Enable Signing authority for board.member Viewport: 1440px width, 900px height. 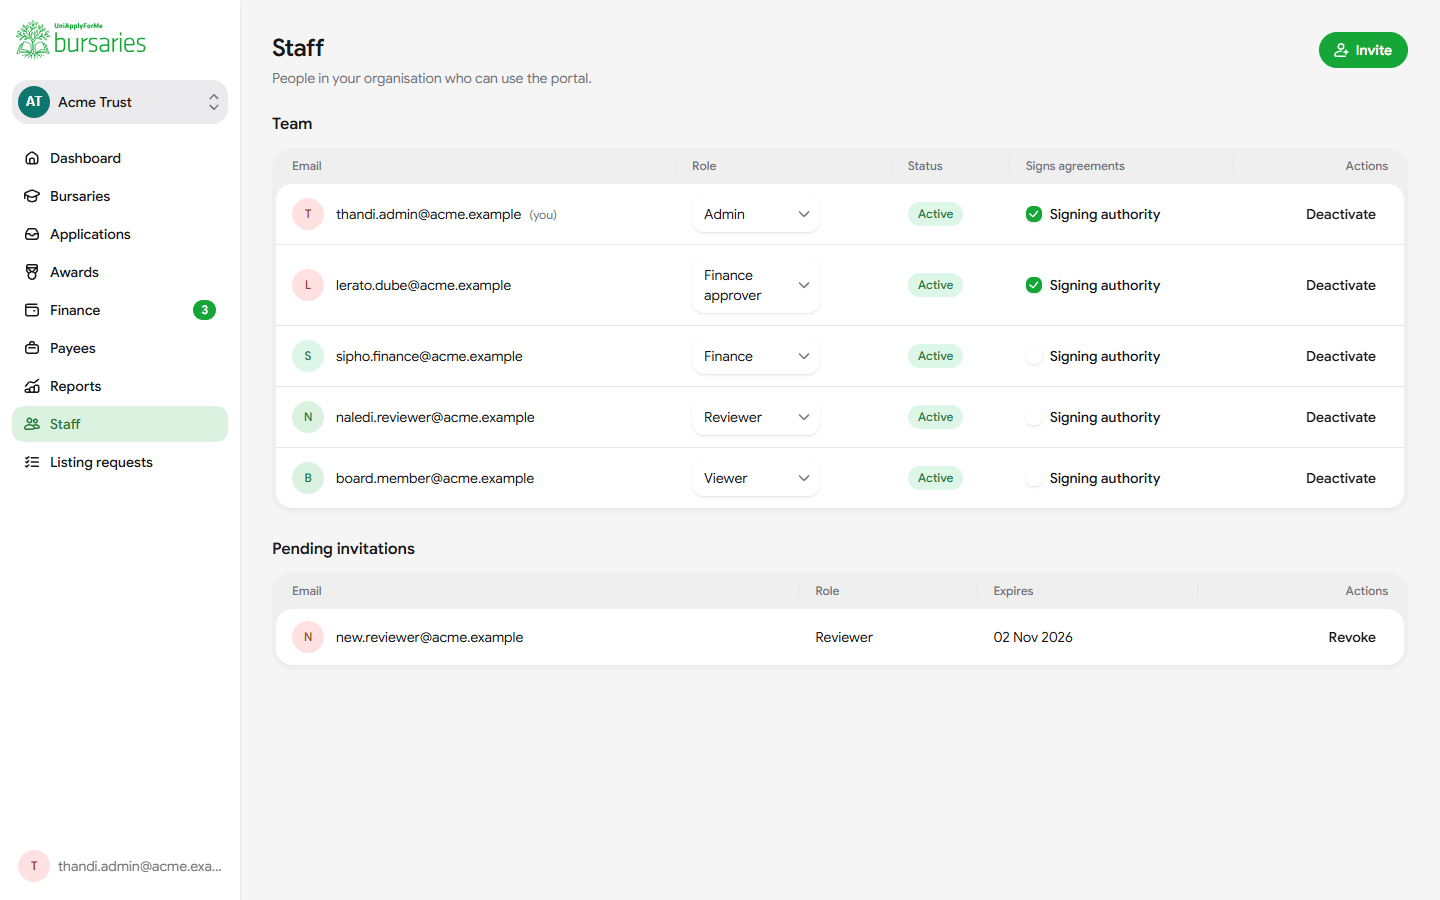[1034, 478]
